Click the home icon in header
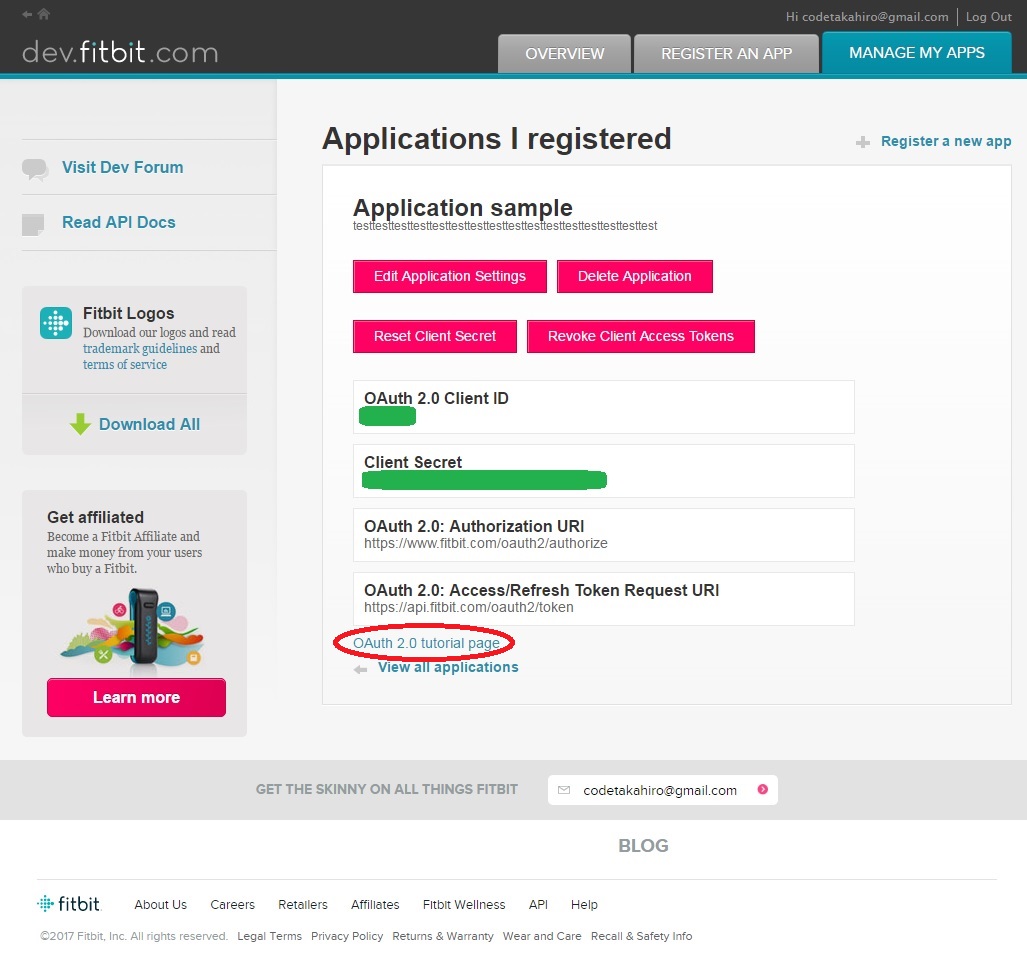The height and width of the screenshot is (977, 1027). [x=44, y=14]
